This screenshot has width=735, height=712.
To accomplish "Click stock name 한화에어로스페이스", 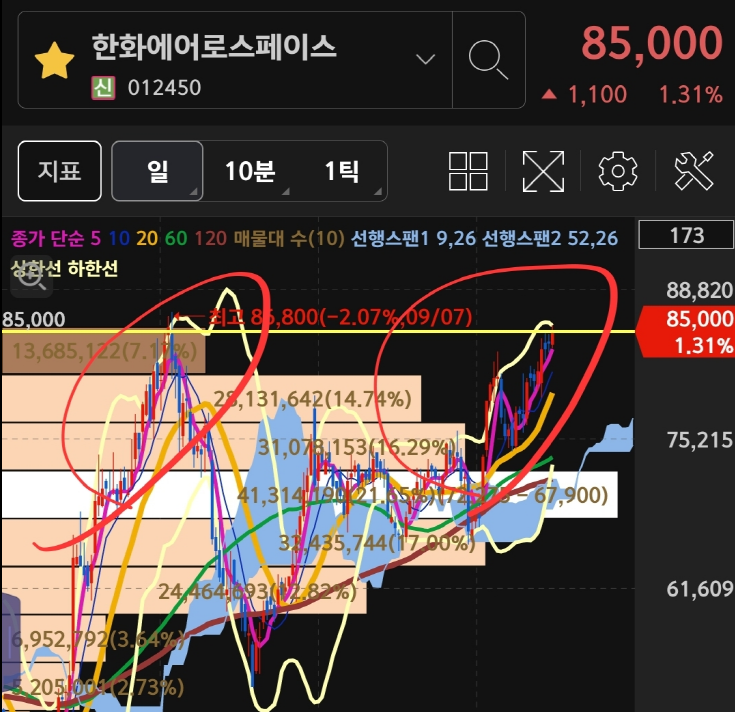I will point(214,47).
